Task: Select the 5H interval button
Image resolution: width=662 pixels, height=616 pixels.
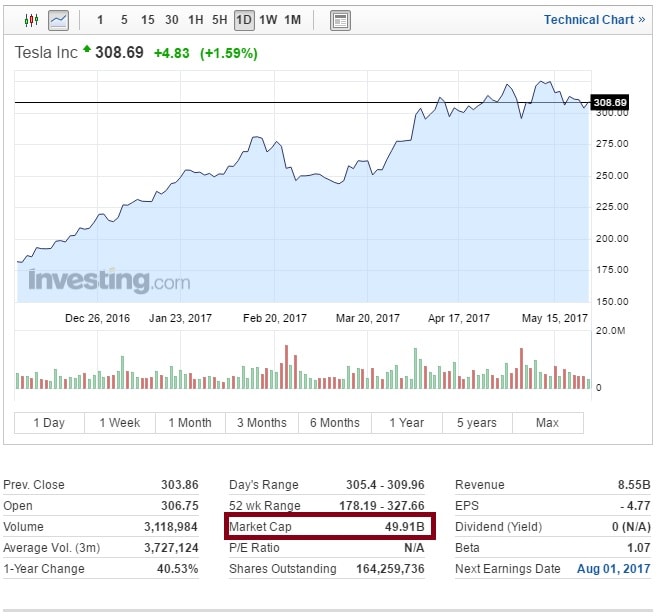Action: 220,20
